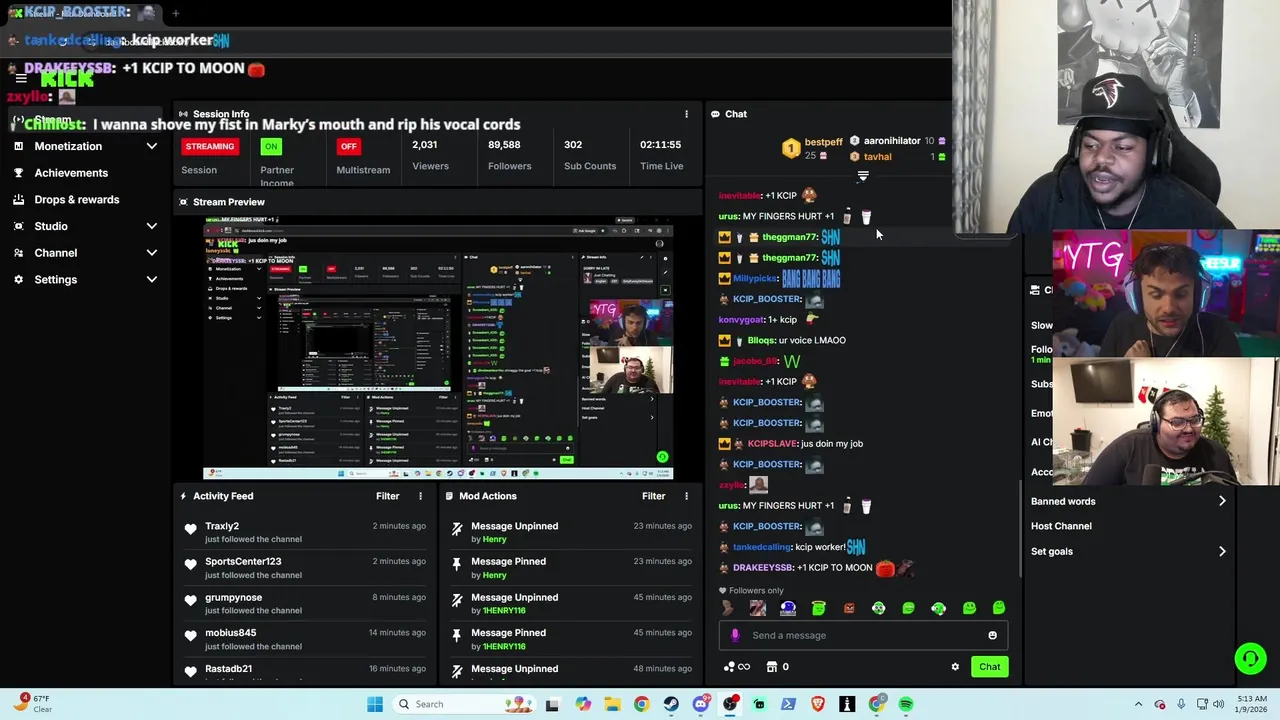The image size is (1280, 720).
Task: Click the 02:11:55 Time Live value
Action: pos(661,145)
